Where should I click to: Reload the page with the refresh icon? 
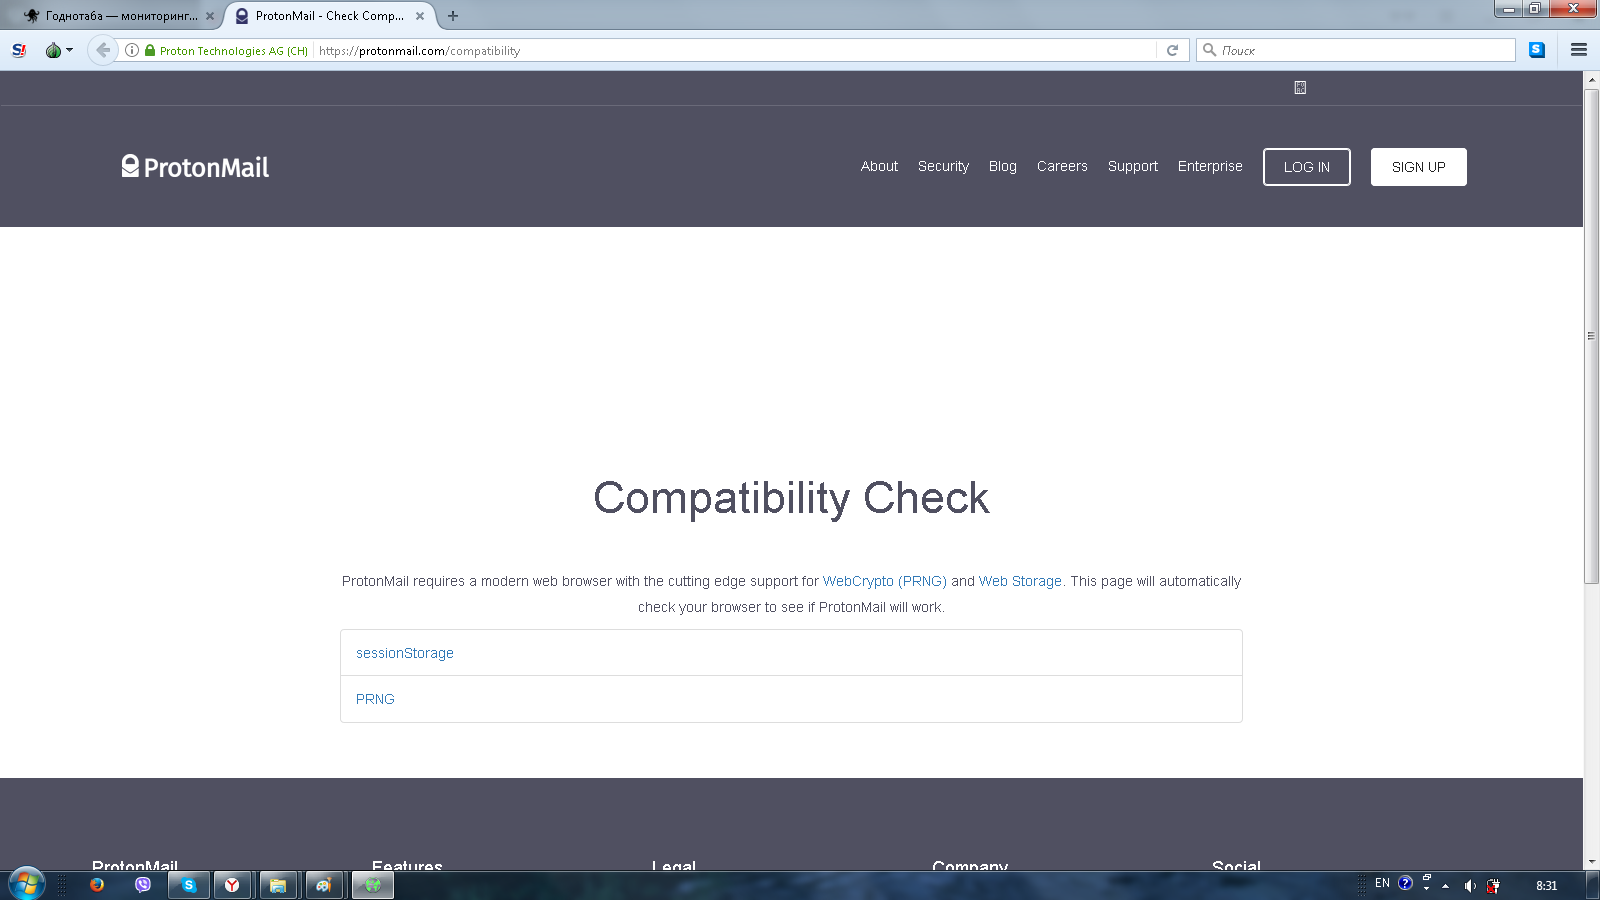tap(1172, 50)
